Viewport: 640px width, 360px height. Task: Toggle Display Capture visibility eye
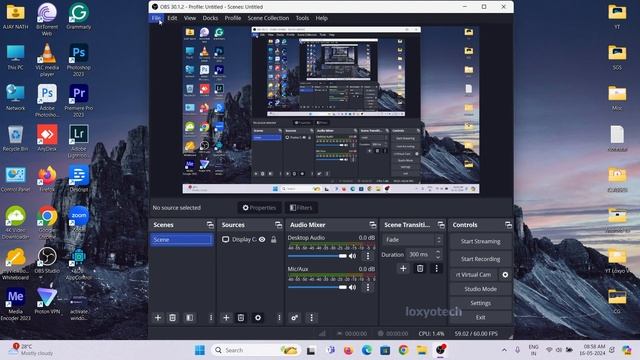[262, 240]
